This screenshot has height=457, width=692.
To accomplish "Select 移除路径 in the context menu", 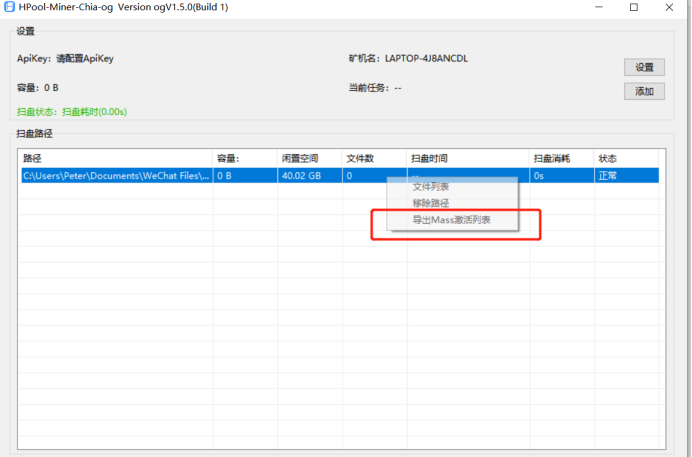I will (431, 203).
